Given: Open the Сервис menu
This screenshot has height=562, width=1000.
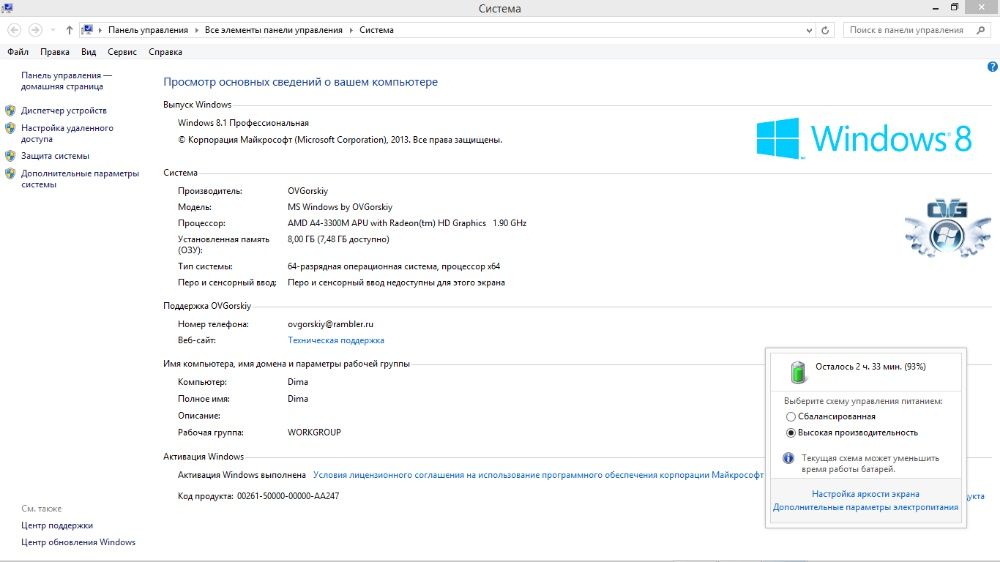Looking at the screenshot, I should [122, 52].
